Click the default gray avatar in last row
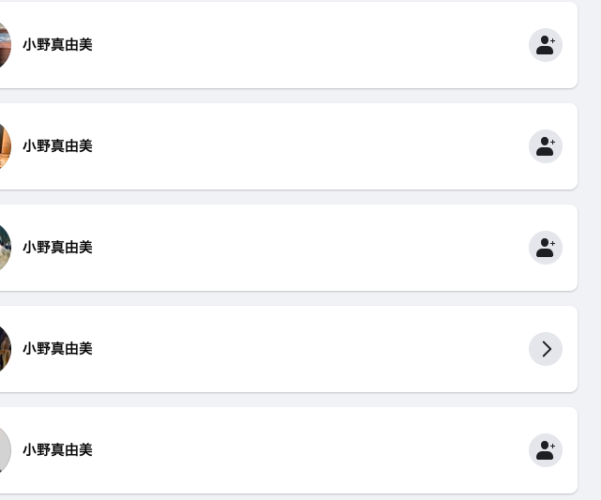This screenshot has width=601, height=500. (5, 450)
